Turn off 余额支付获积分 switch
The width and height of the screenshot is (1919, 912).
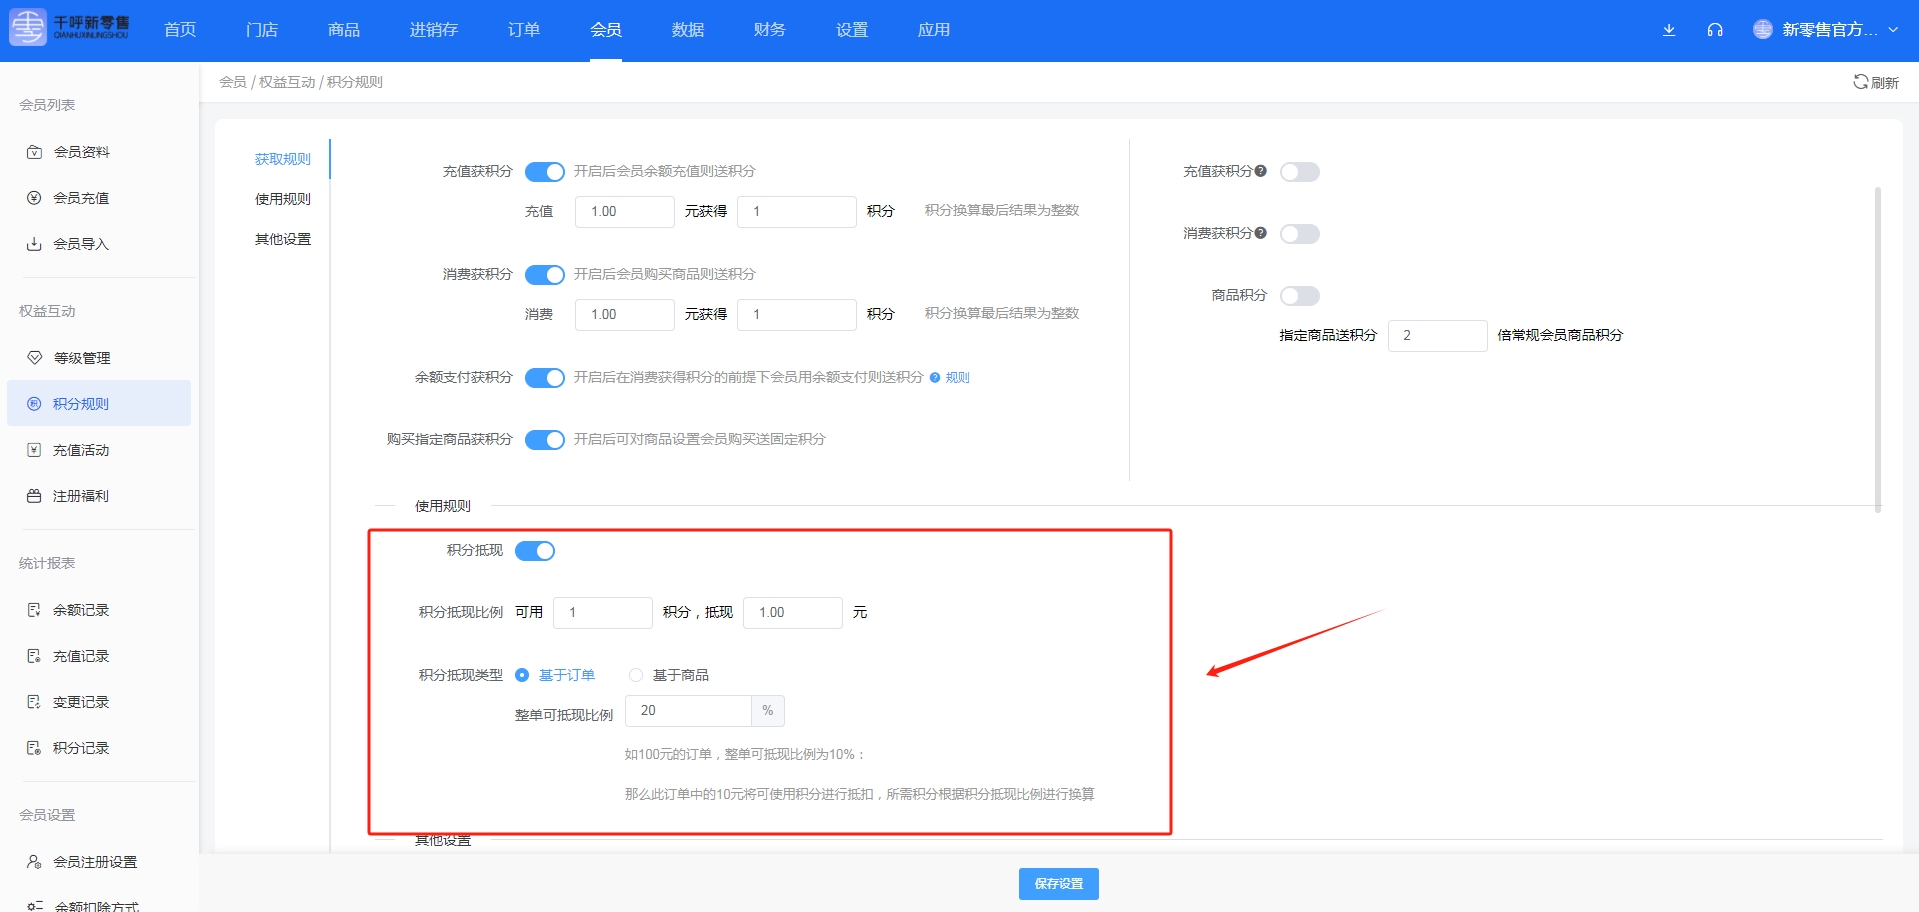[545, 378]
